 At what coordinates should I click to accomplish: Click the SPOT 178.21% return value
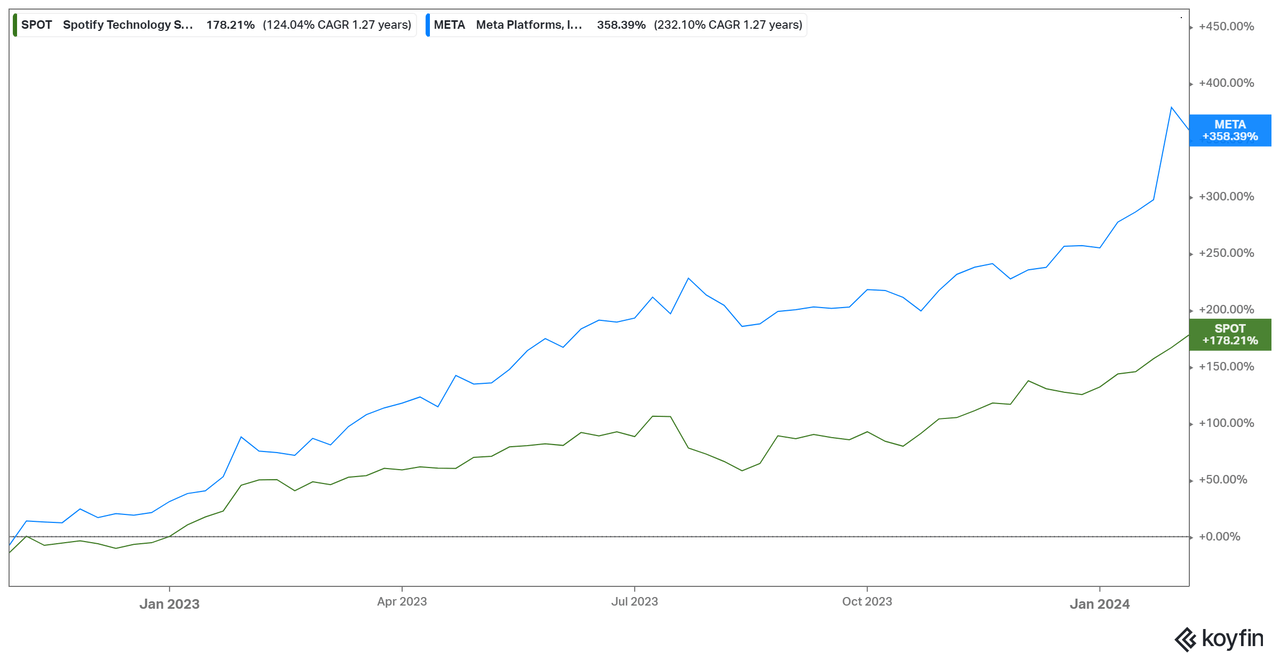coord(230,25)
